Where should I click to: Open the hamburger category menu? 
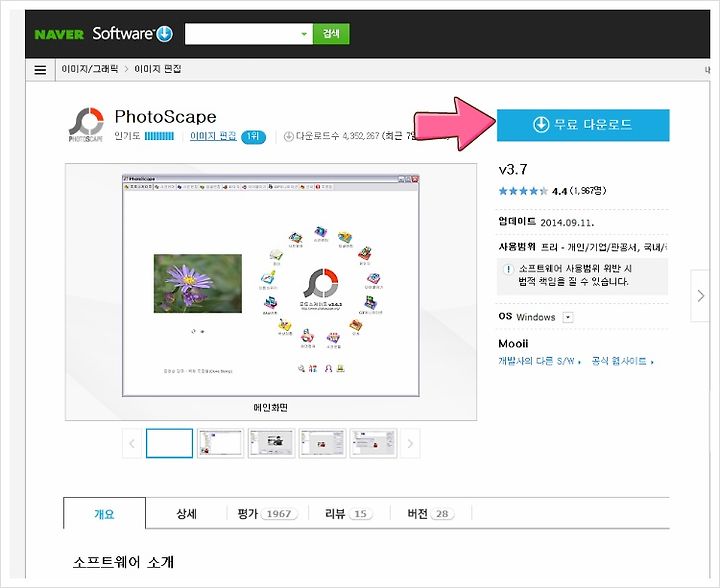(x=40, y=70)
